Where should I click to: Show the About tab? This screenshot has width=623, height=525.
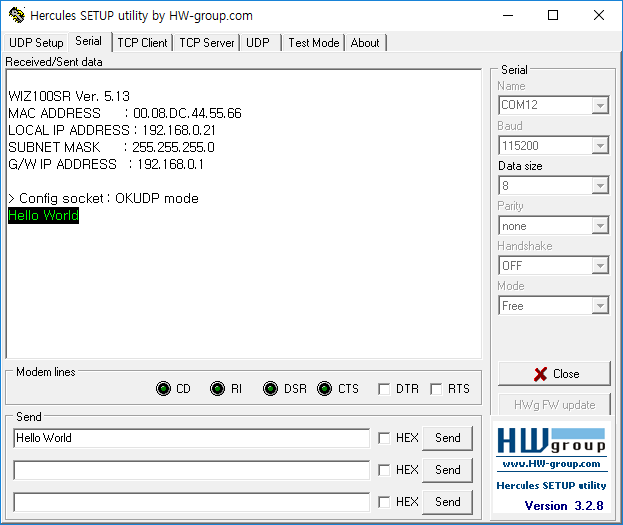[x=365, y=43]
